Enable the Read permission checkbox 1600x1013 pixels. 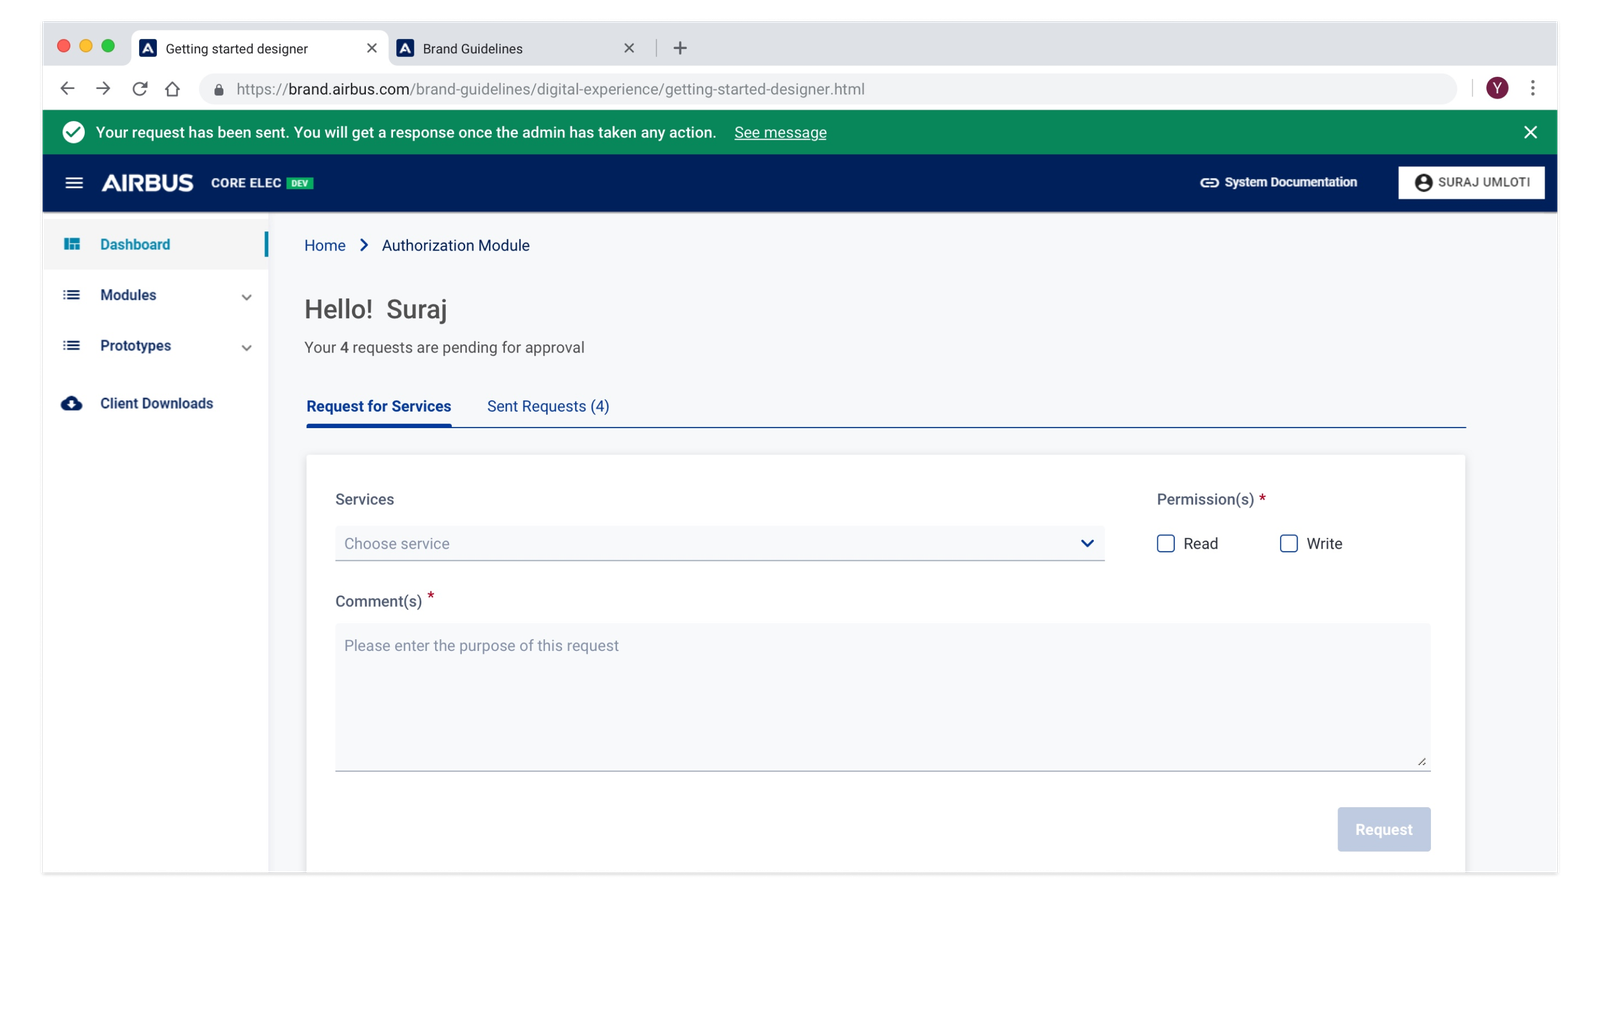click(1166, 544)
